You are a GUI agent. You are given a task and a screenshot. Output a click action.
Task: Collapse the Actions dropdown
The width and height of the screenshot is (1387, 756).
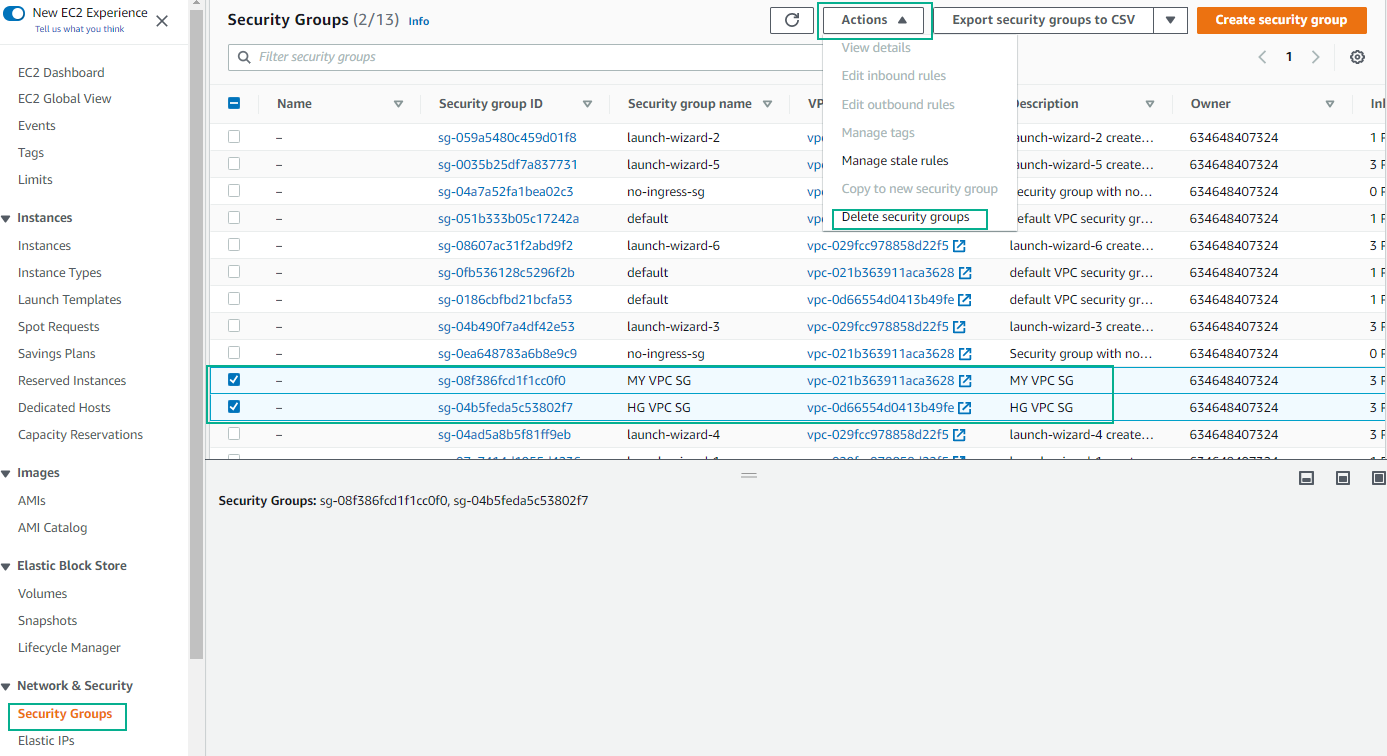pos(874,20)
